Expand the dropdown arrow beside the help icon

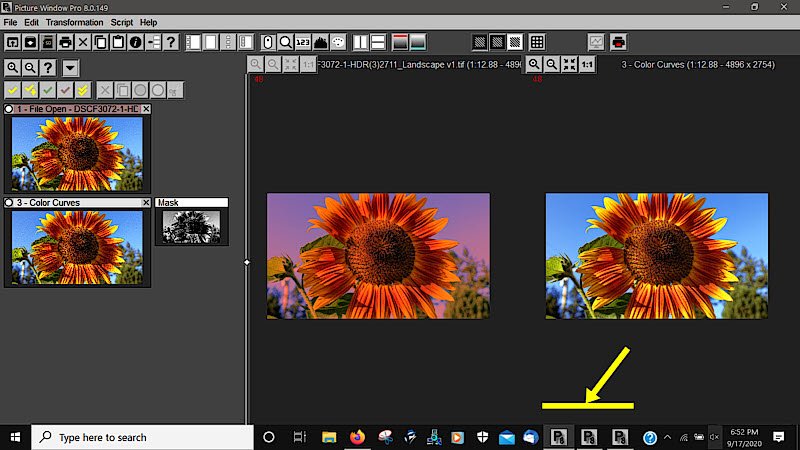coord(70,68)
